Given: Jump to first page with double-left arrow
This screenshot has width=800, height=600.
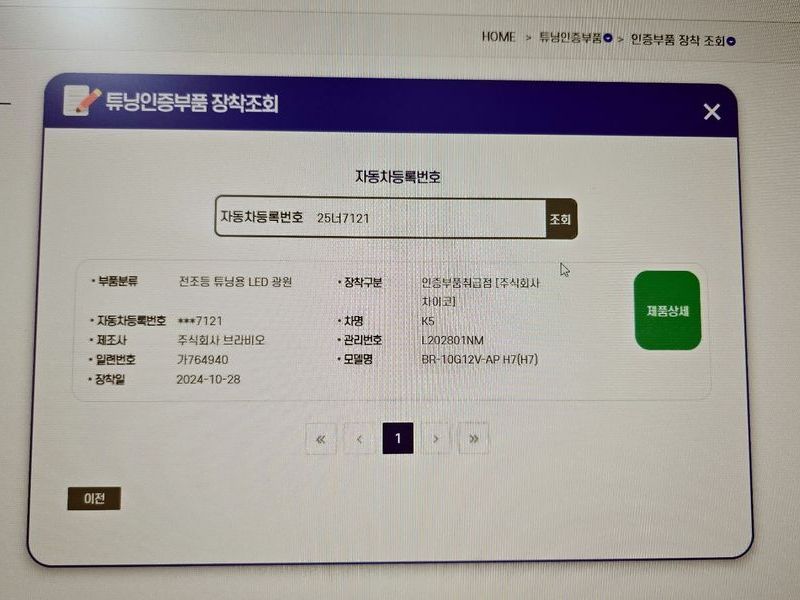Looking at the screenshot, I should pos(320,438).
